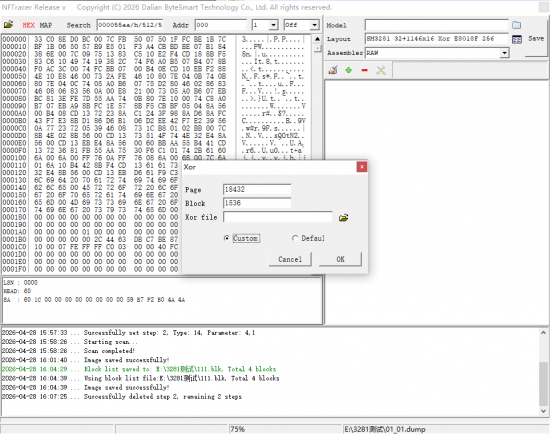Select the Custom radio option
The image size is (550, 434).
point(227,238)
